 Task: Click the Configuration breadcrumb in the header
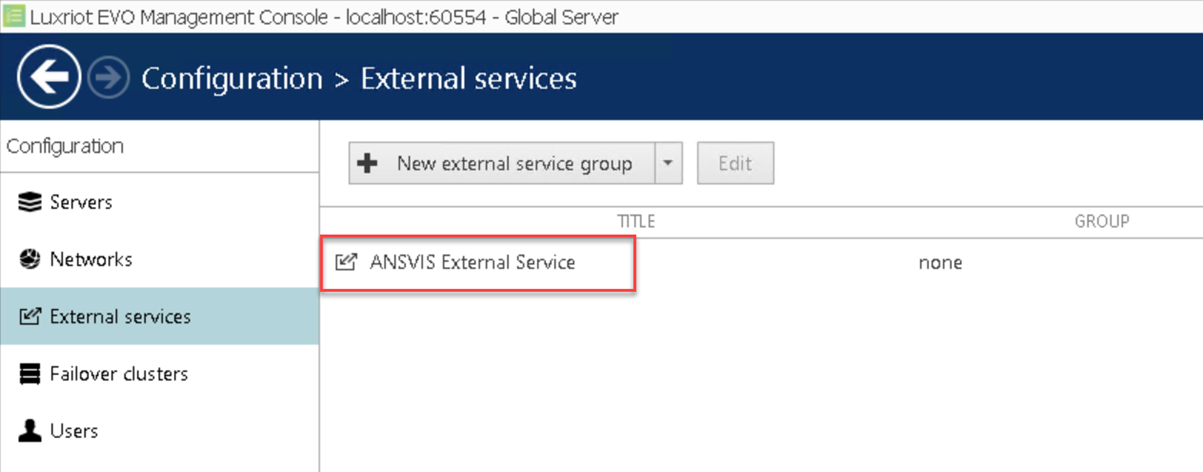232,78
